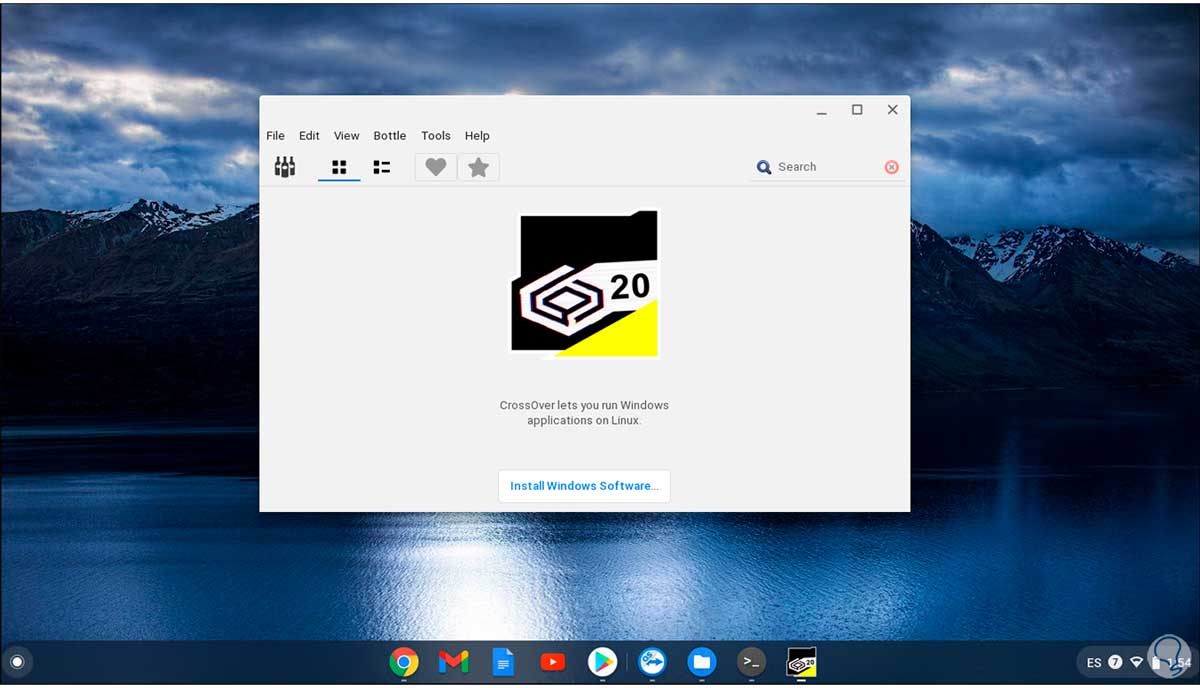
Task: Focus the Search field
Action: 827,167
